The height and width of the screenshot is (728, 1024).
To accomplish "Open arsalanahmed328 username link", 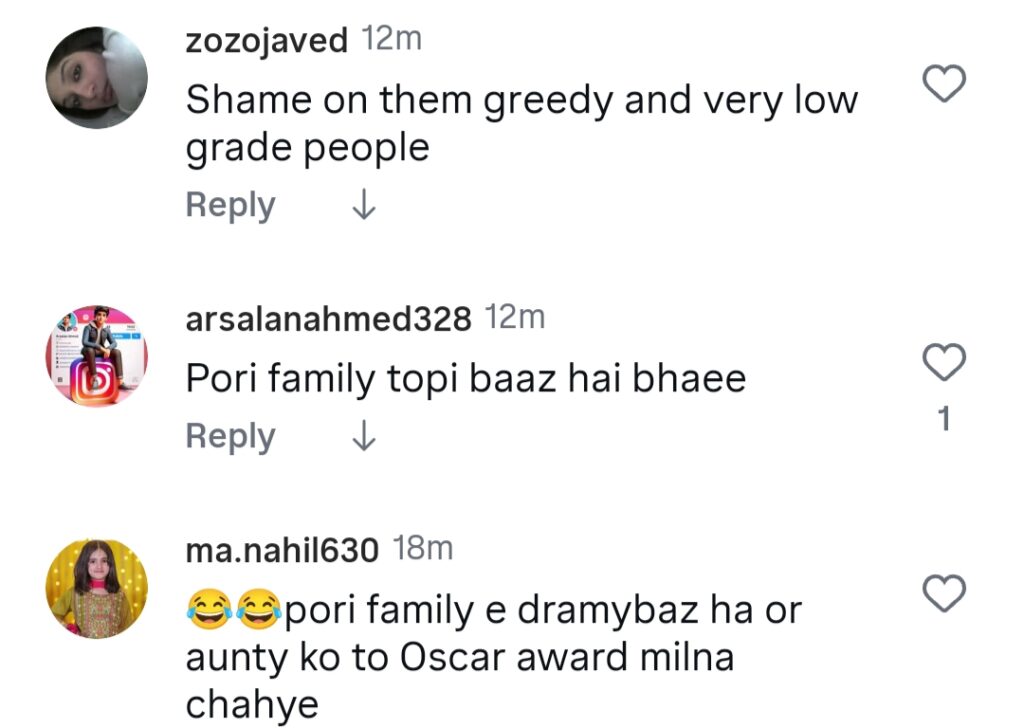I will tap(329, 319).
